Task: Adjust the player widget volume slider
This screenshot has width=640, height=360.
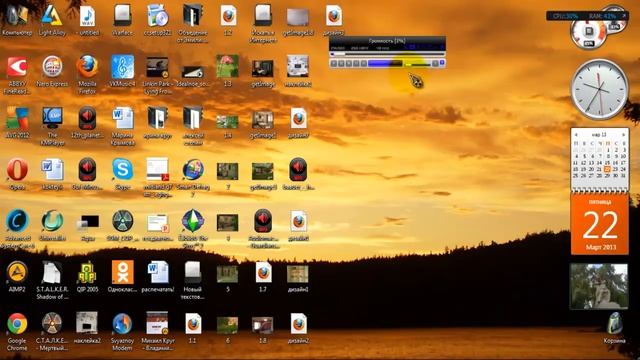Action: pyautogui.click(x=385, y=63)
